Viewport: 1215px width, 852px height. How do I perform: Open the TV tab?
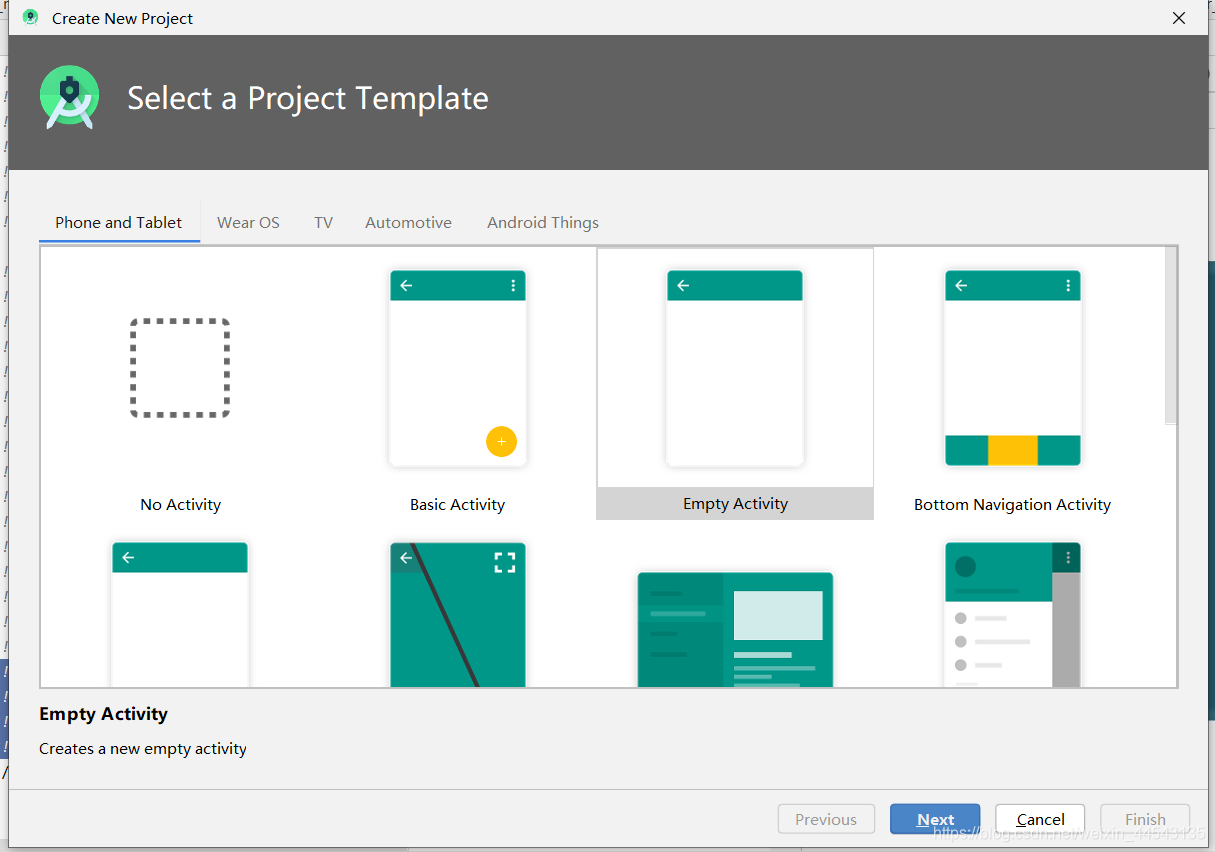(323, 222)
